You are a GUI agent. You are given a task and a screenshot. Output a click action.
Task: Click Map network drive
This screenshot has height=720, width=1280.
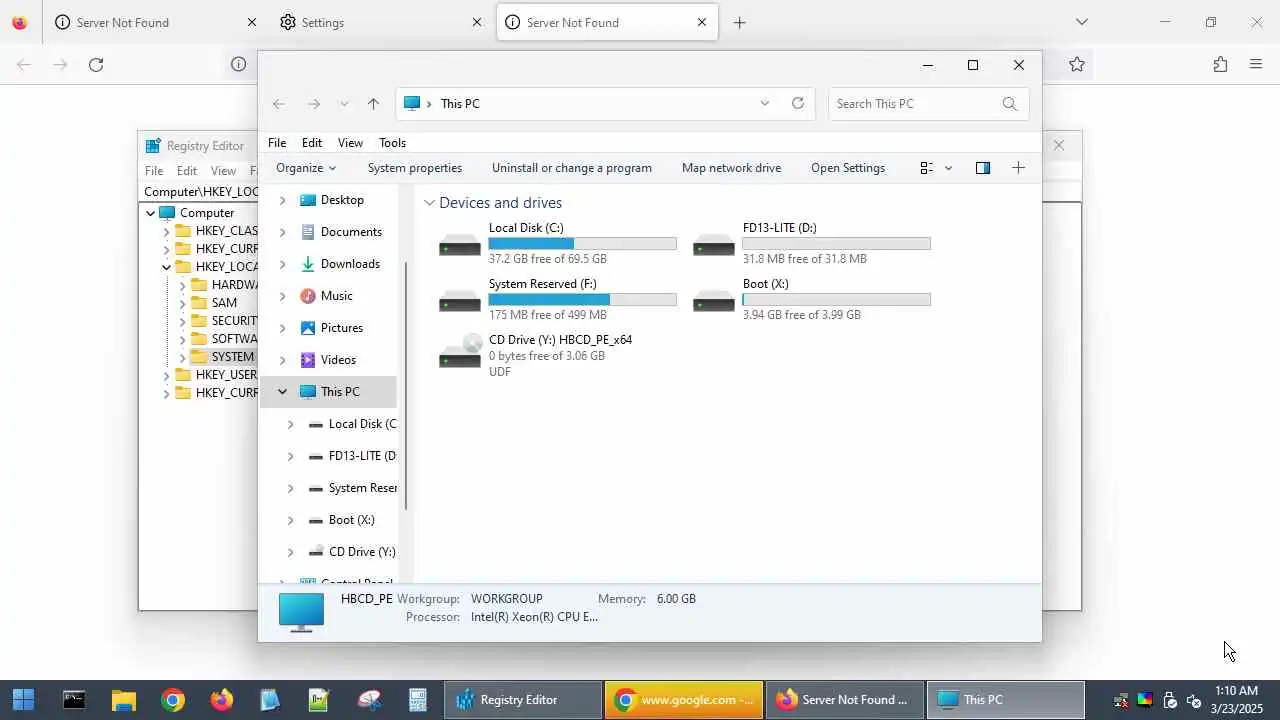pyautogui.click(x=731, y=168)
